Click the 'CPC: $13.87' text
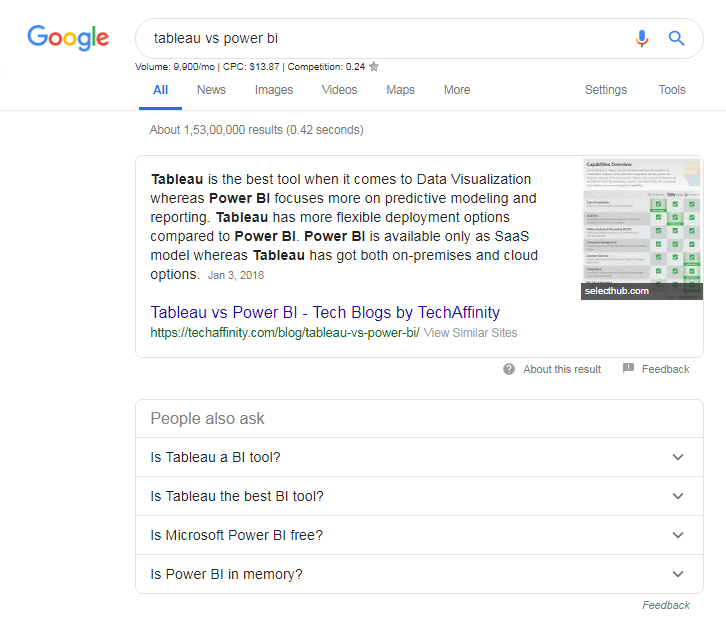This screenshot has height=636, width=726. (x=251, y=67)
